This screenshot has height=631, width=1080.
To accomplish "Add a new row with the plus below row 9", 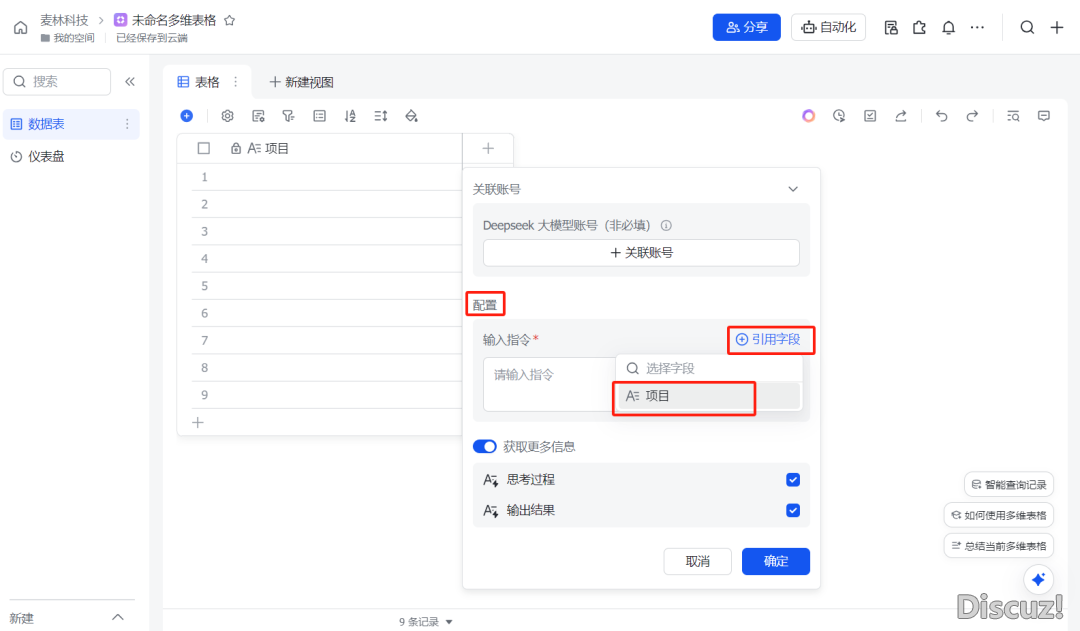I will tap(198, 422).
